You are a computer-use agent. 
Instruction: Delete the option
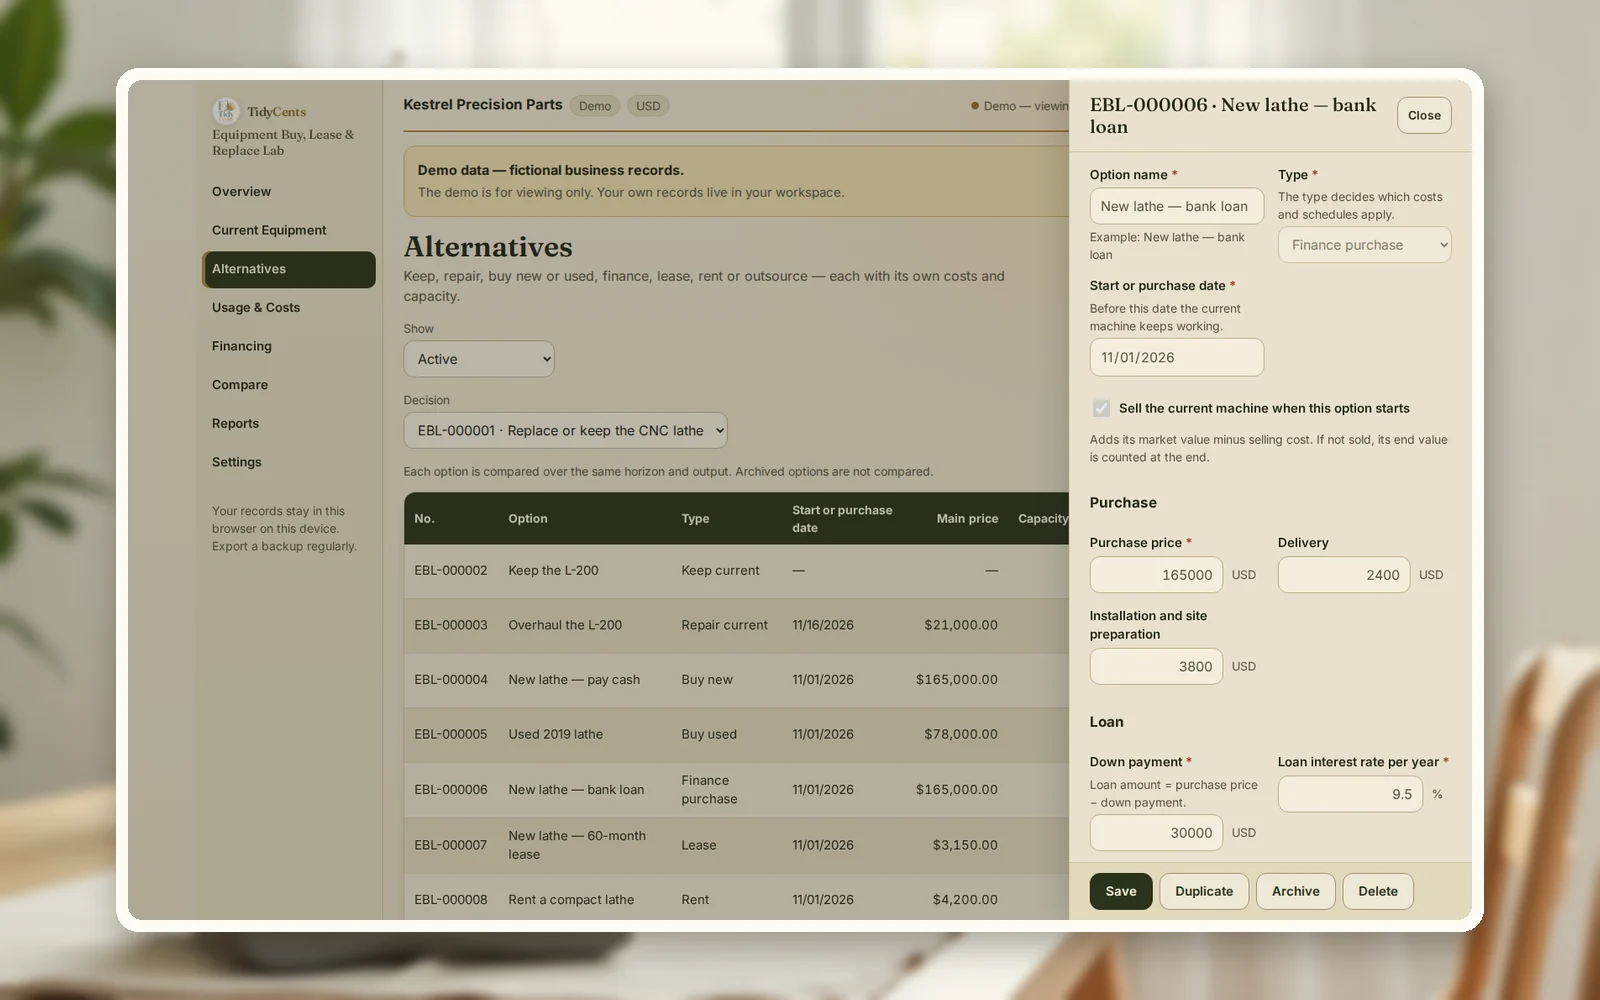pyautogui.click(x=1378, y=891)
